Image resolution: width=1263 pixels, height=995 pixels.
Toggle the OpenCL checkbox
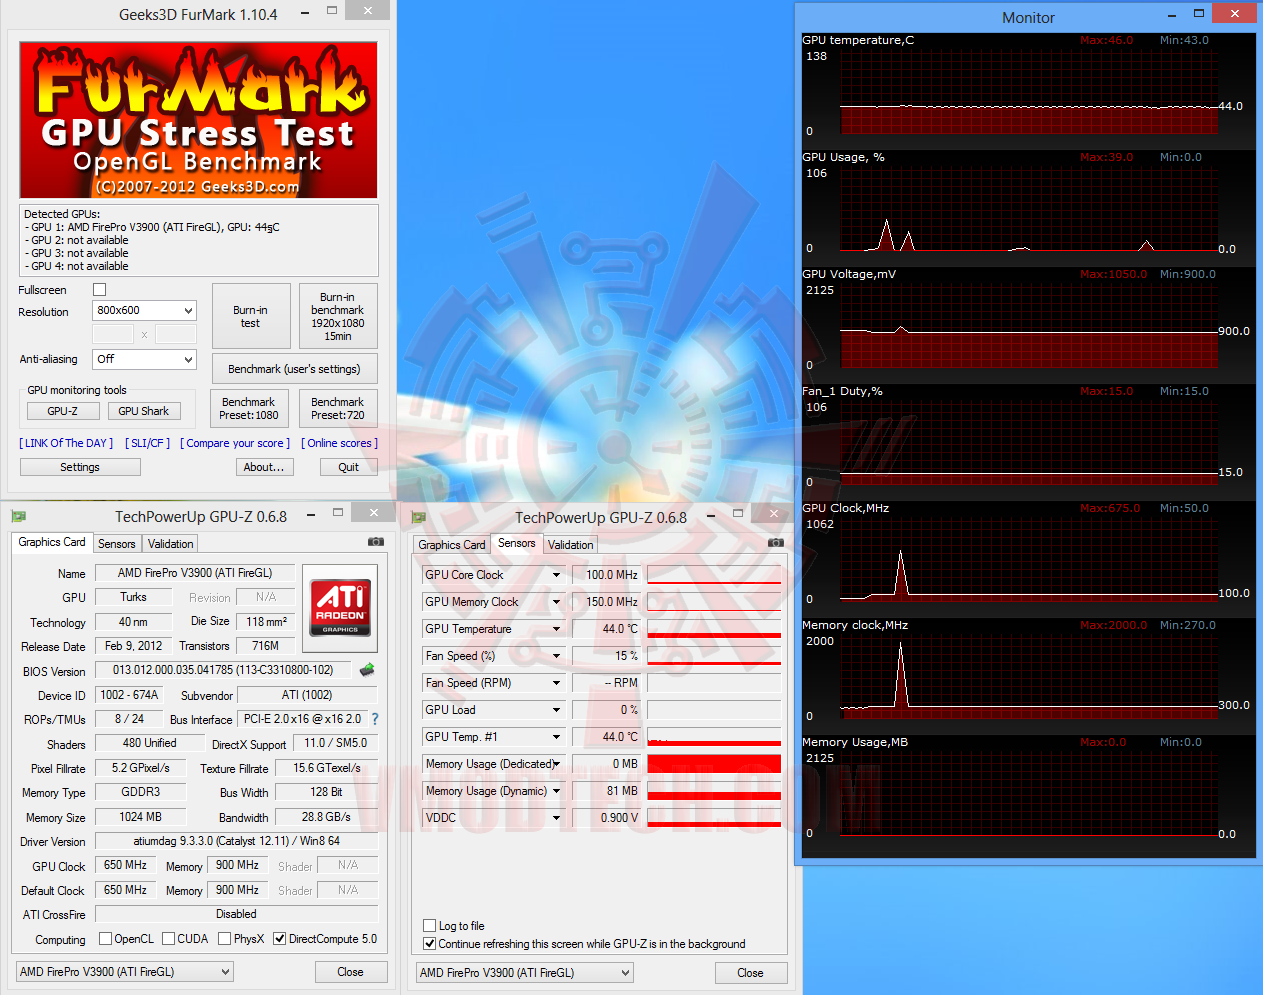(105, 939)
